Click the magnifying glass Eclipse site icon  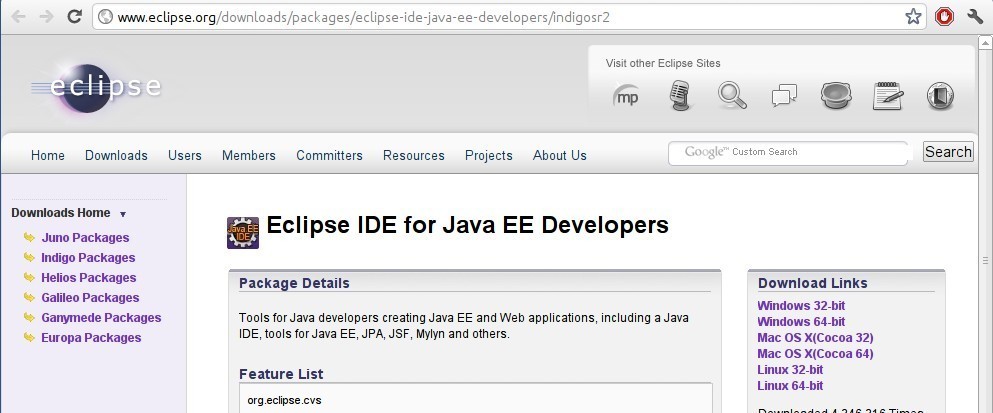732,96
